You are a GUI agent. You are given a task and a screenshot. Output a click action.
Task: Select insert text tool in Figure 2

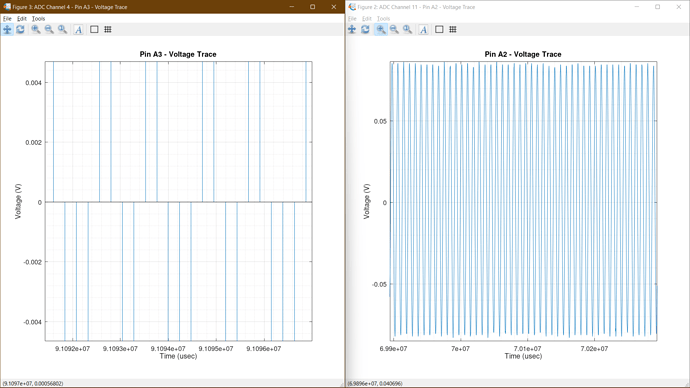[423, 29]
